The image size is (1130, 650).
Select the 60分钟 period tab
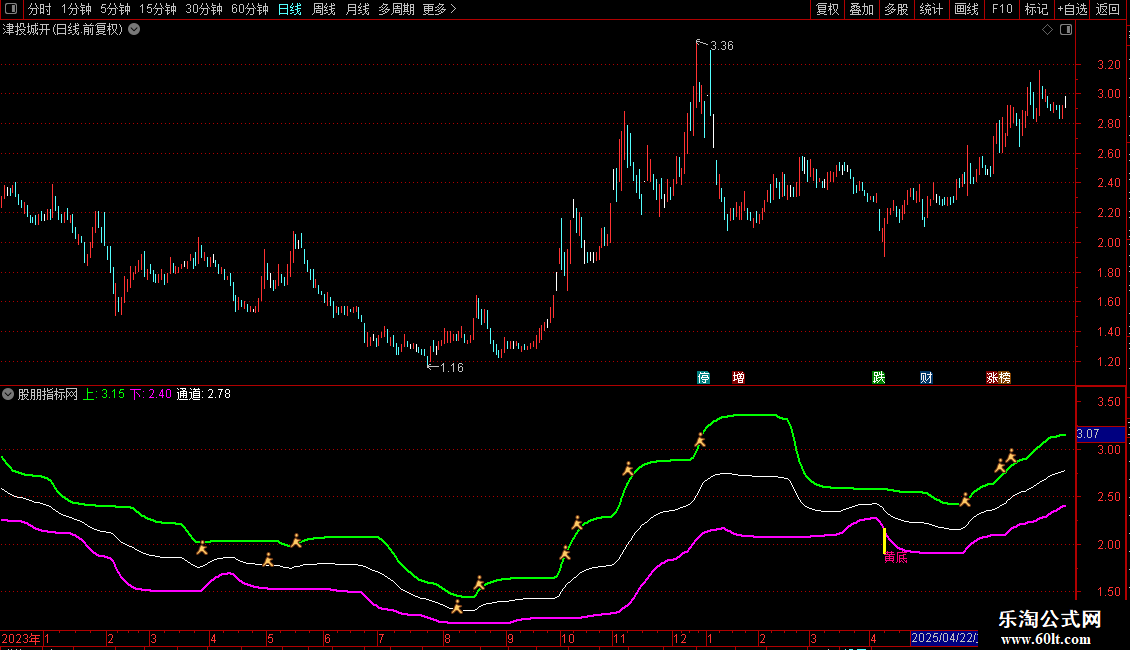click(x=250, y=9)
